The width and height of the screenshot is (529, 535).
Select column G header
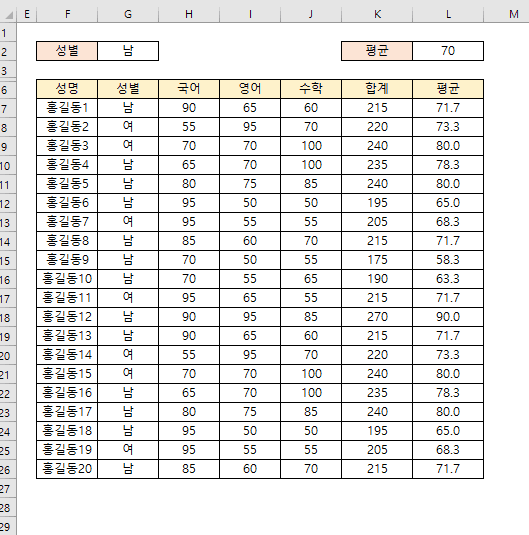click(x=128, y=14)
